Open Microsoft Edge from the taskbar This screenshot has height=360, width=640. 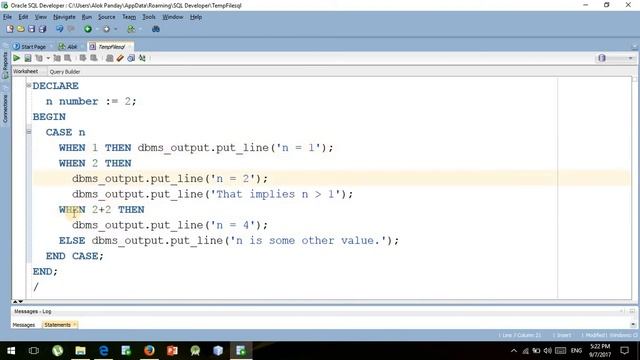[x=104, y=351]
